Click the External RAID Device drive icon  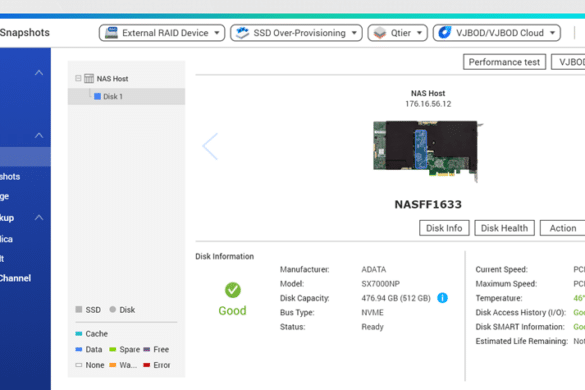(111, 33)
